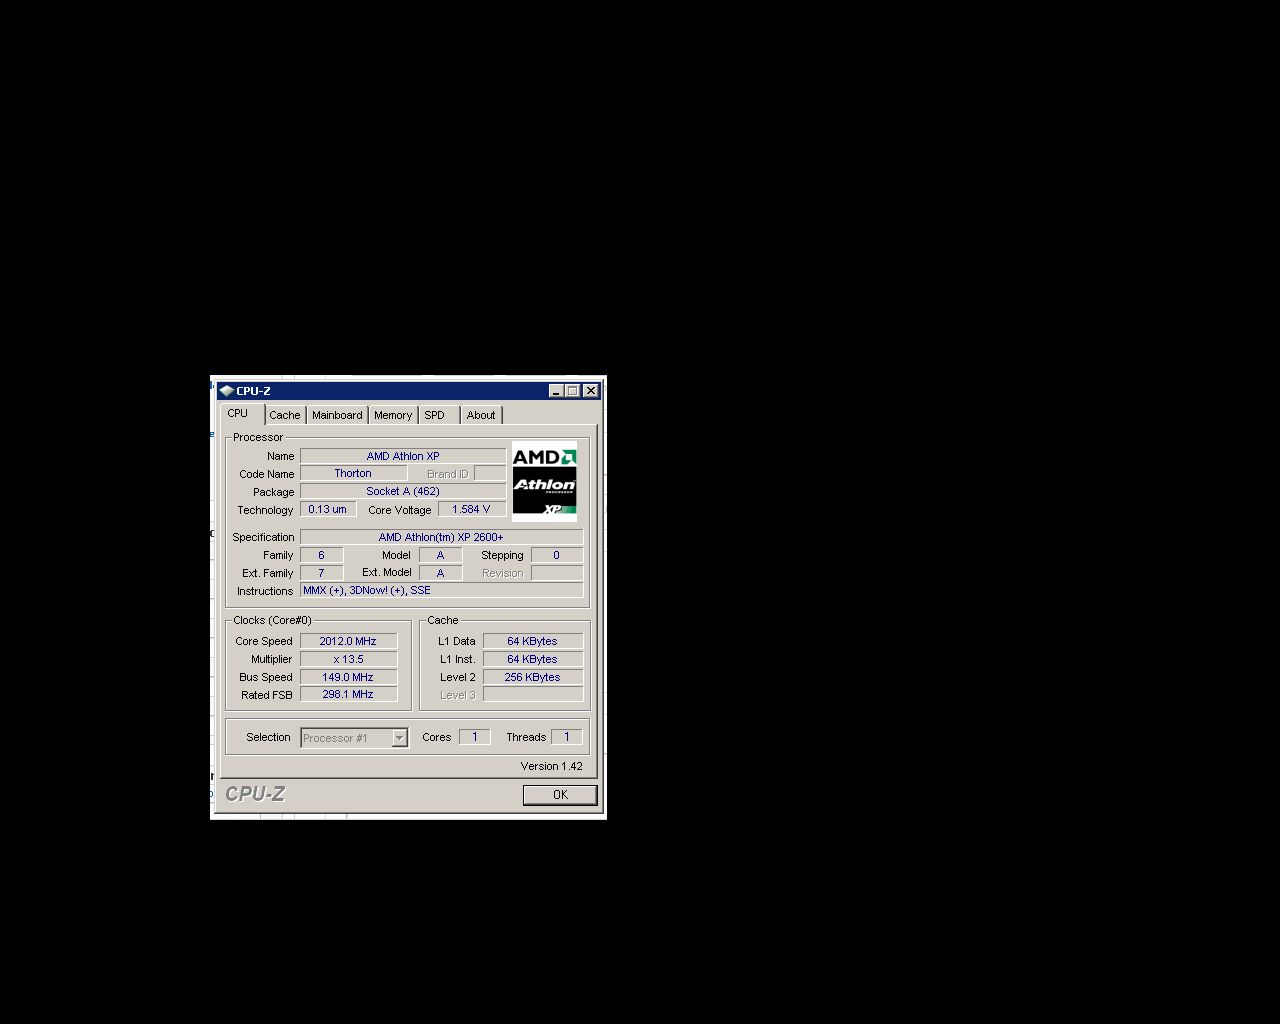Click the Bus Speed value 149.0 MHz
This screenshot has height=1024, width=1280.
tap(348, 677)
